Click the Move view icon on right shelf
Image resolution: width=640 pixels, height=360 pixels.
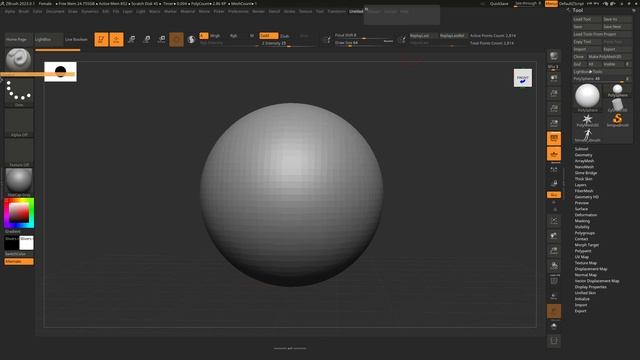tap(554, 236)
